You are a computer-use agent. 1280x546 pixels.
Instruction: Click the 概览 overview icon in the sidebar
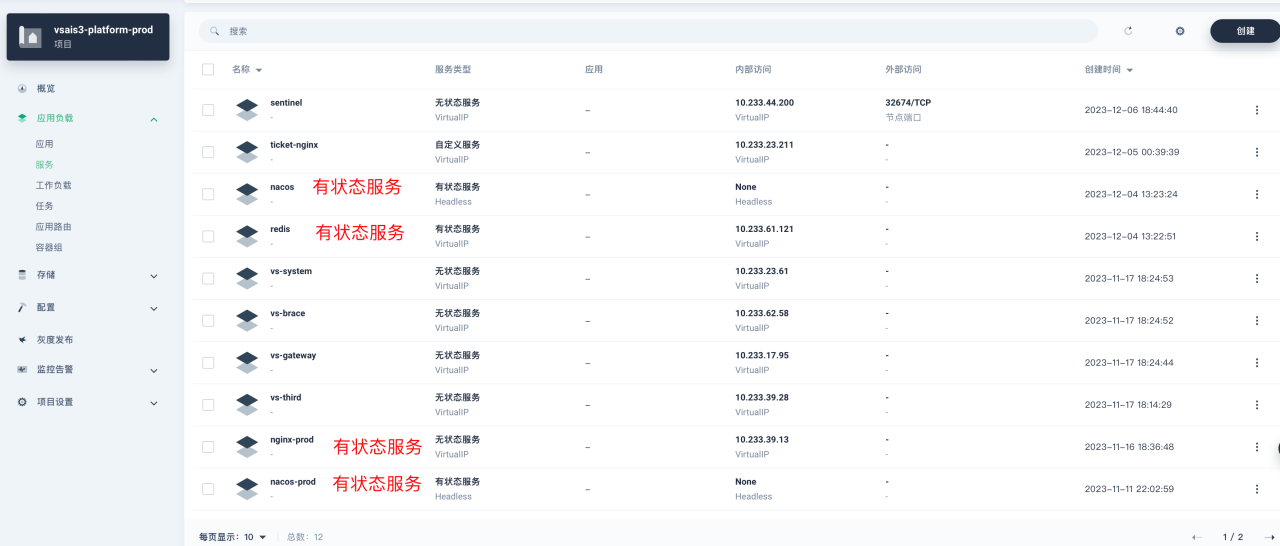click(22, 89)
